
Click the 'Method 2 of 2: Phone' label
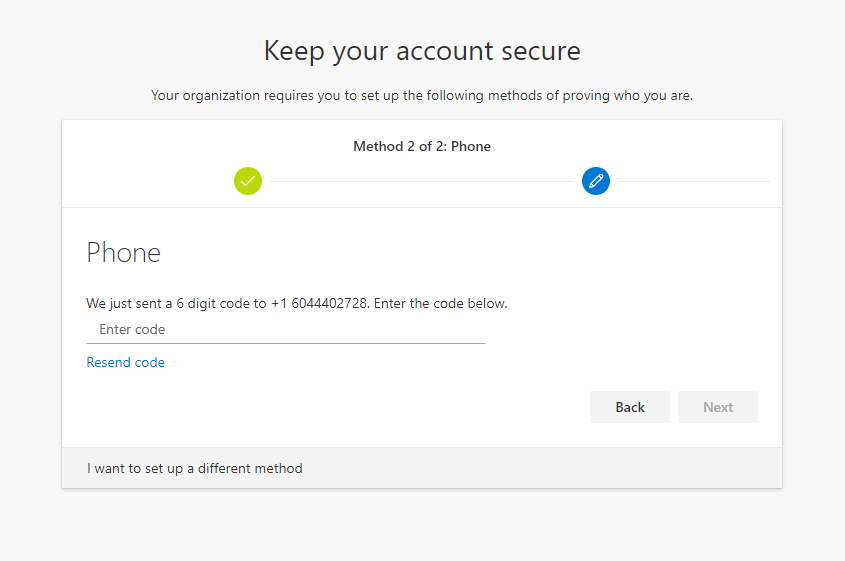[x=422, y=147]
